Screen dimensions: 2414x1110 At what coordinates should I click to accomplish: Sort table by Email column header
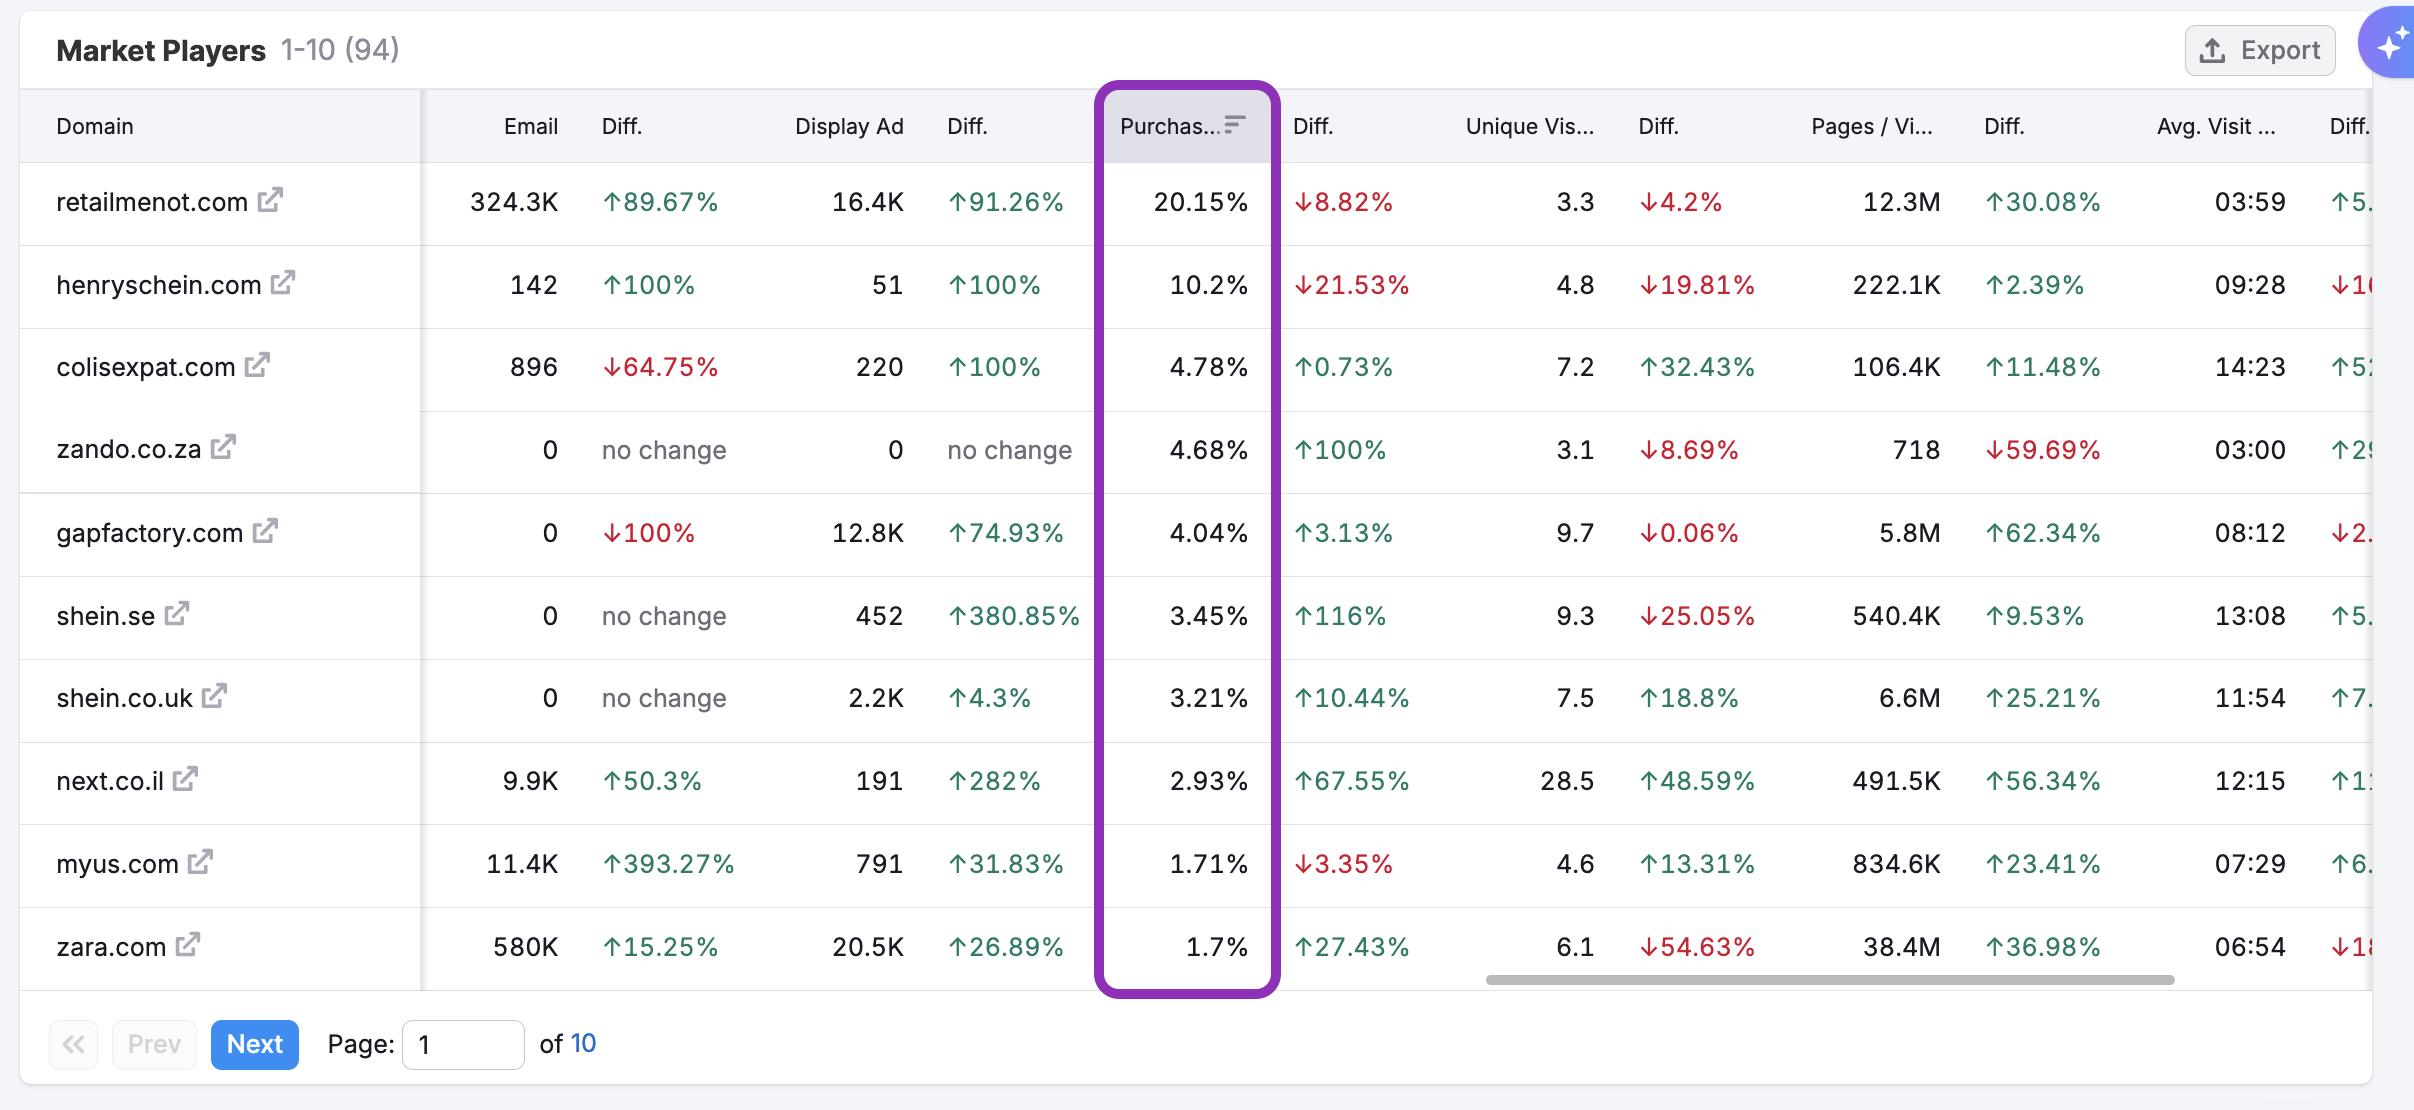tap(530, 126)
